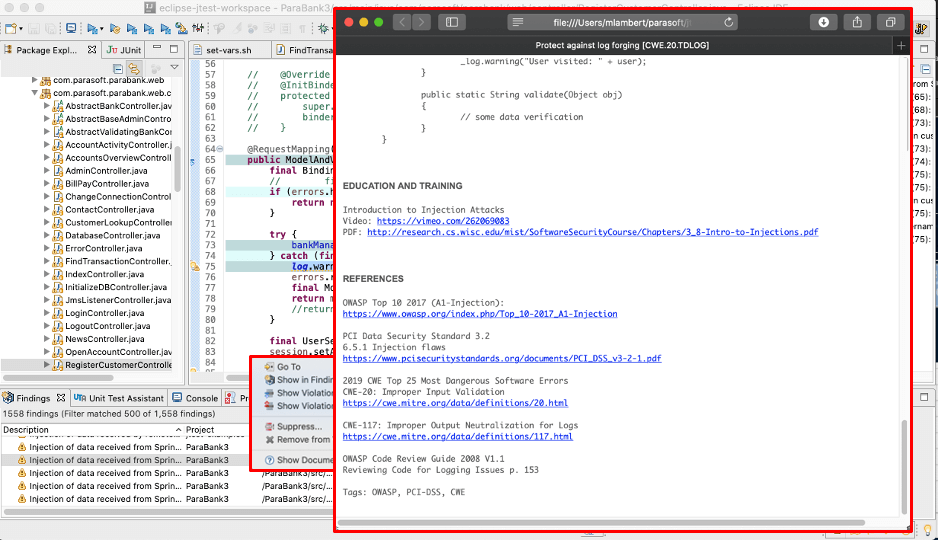Open Package Explorer view menu triangle
Viewport: 938px width, 540px height.
[x=174, y=68]
